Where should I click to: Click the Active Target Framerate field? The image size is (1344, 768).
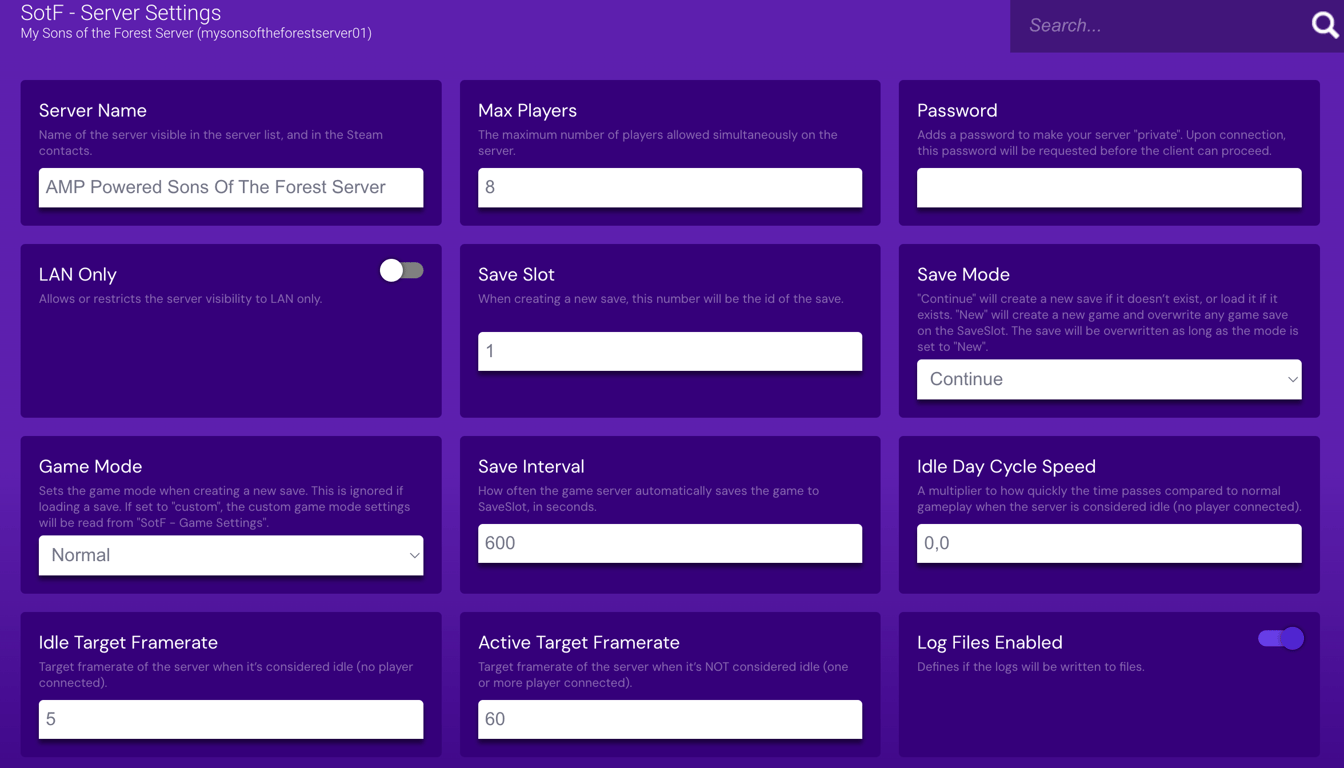670,719
